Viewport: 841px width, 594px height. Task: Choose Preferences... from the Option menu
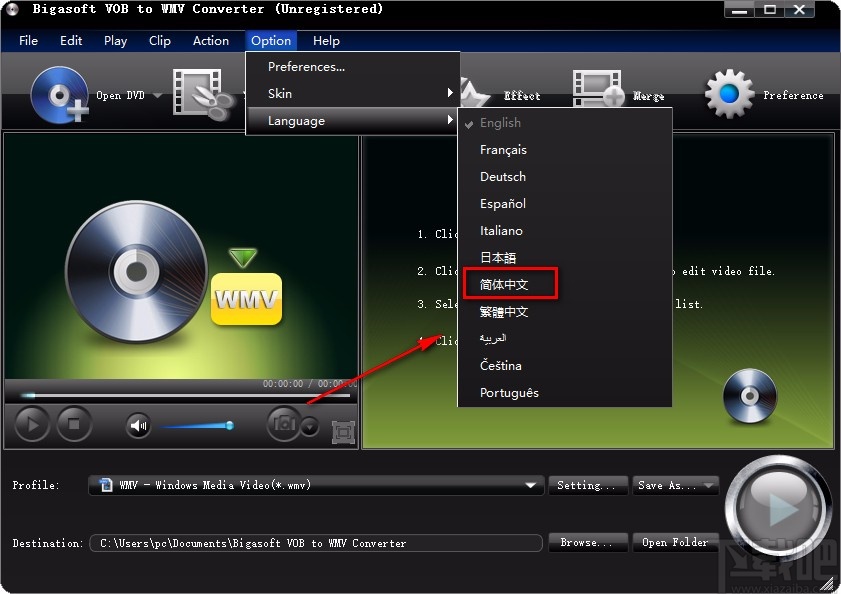306,66
